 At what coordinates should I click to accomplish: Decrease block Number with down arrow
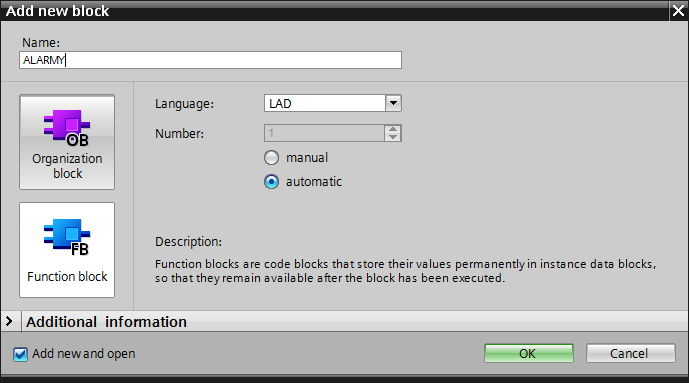393,137
